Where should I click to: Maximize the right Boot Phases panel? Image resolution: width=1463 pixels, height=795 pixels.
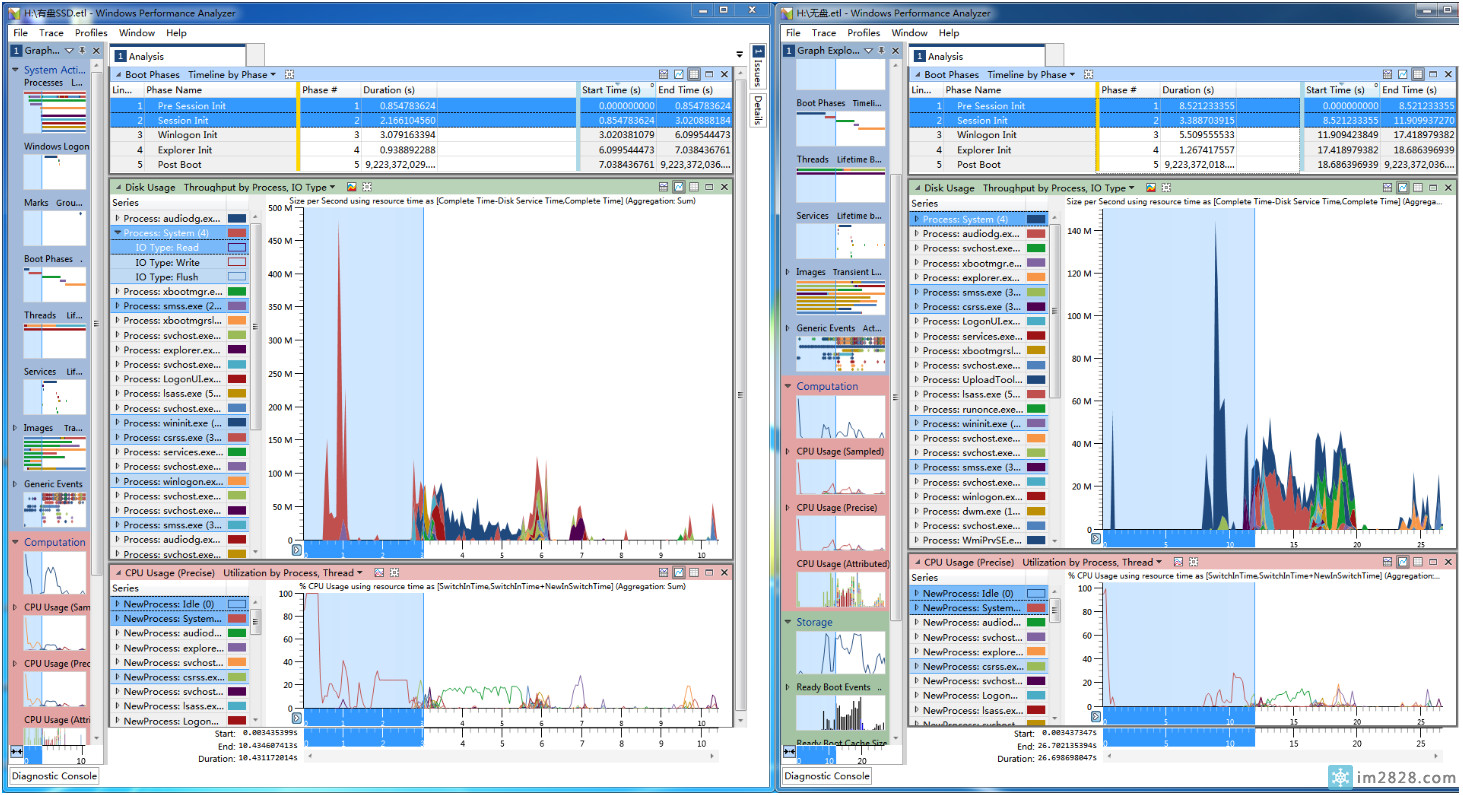(x=1433, y=75)
